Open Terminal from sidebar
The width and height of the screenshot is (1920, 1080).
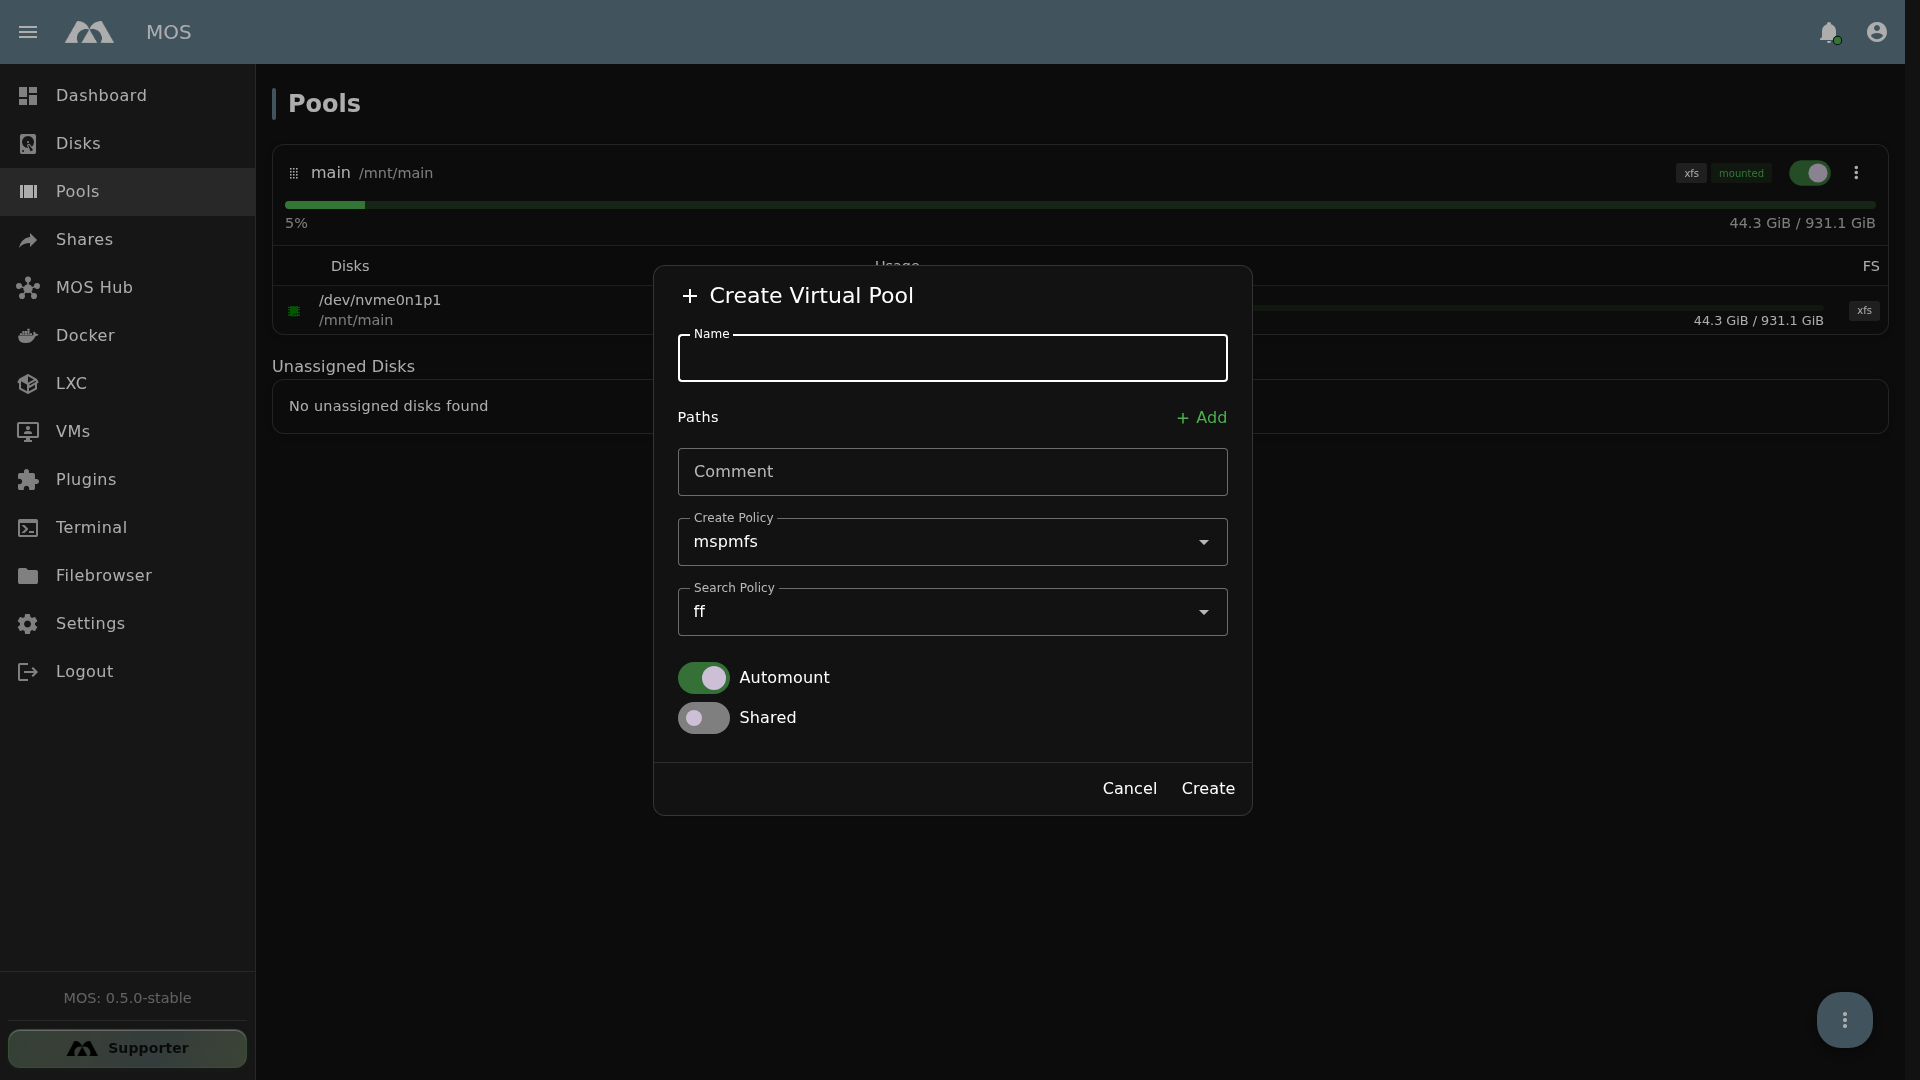127,528
